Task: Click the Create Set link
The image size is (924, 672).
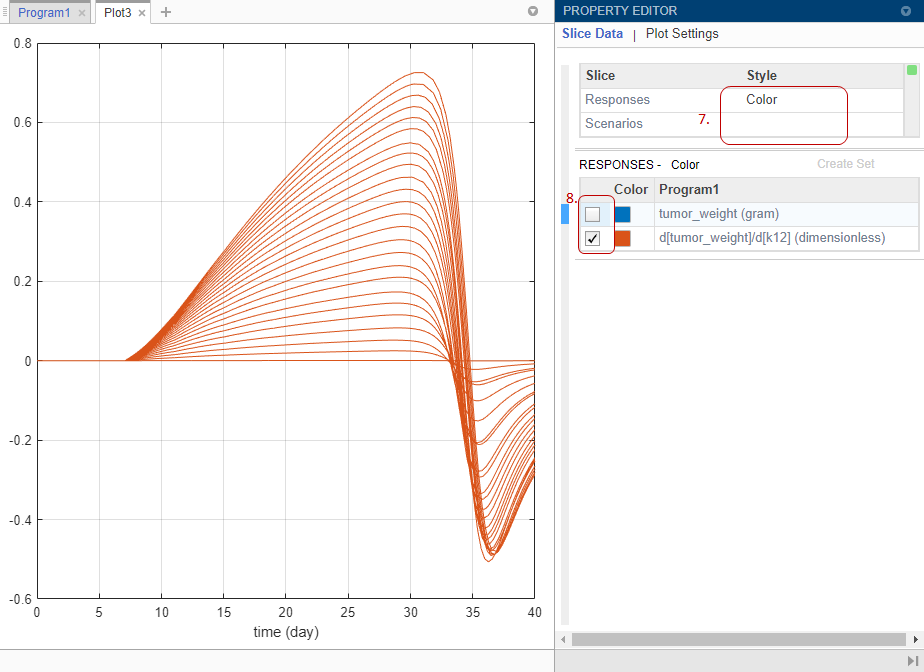Action: pos(845,164)
